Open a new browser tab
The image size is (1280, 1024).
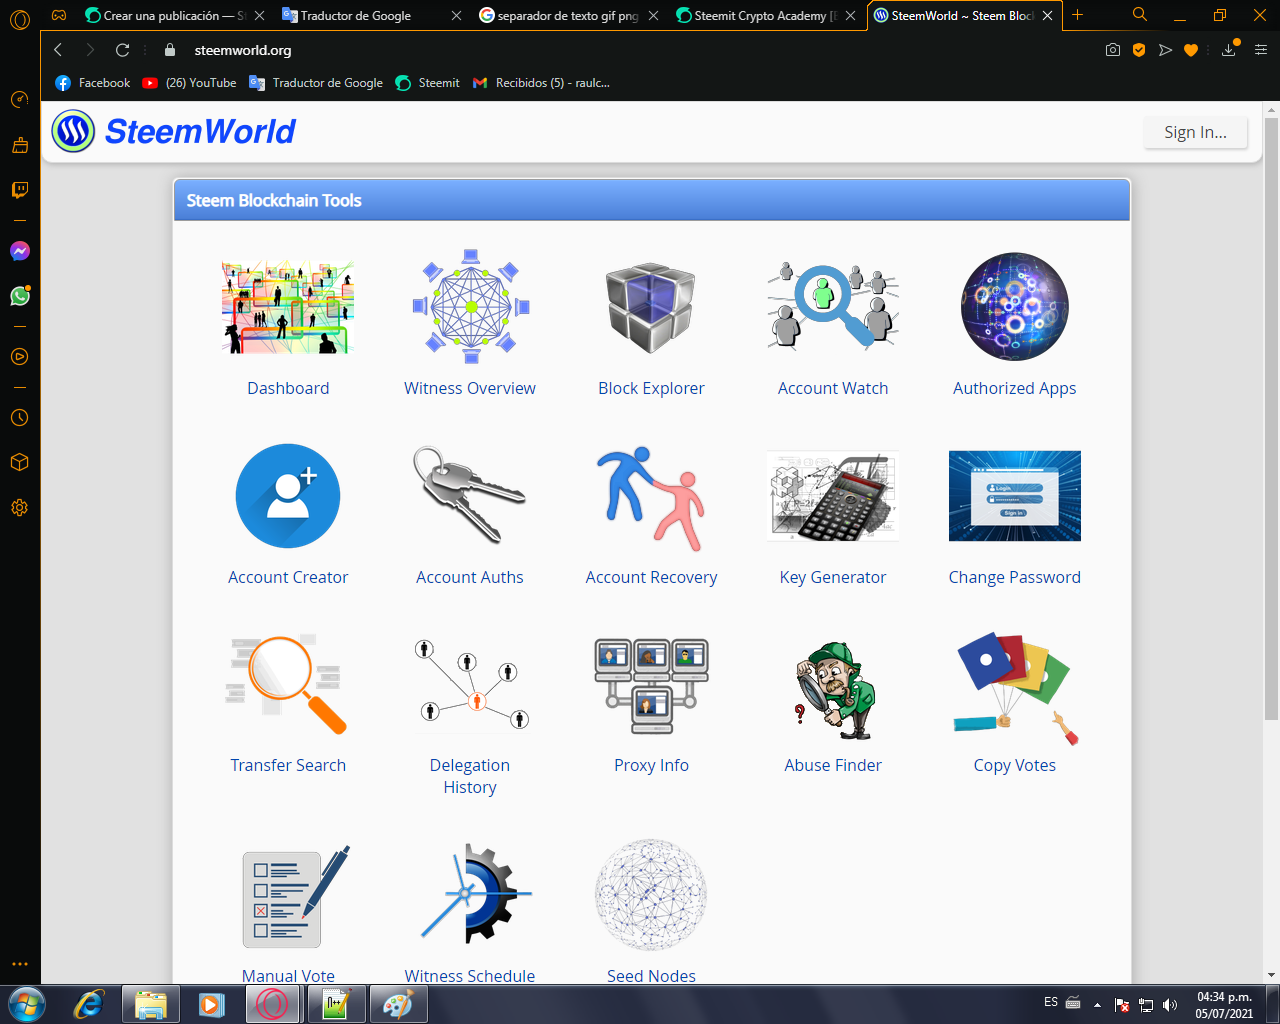[x=1077, y=15]
